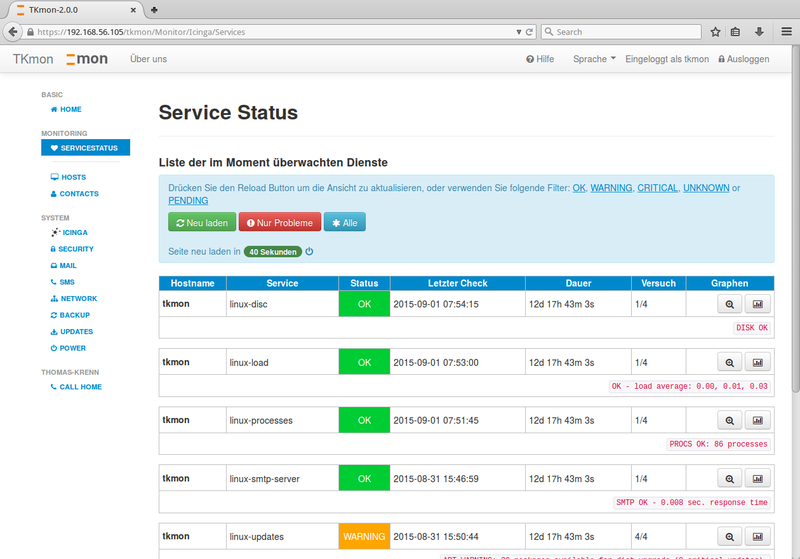Screen dimensions: 800x559
Task: Click the OK status cell of linux-disc
Action: [x=364, y=304]
